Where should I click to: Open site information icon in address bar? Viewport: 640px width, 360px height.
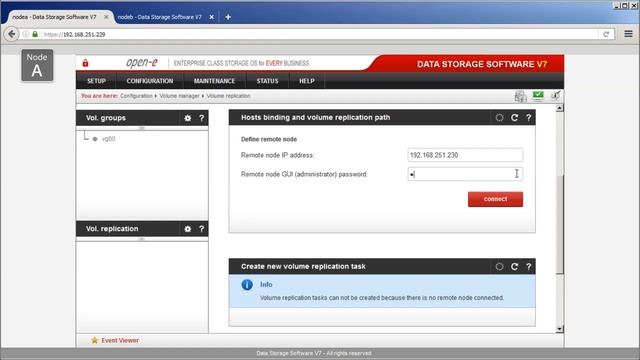pyautogui.click(x=26, y=34)
